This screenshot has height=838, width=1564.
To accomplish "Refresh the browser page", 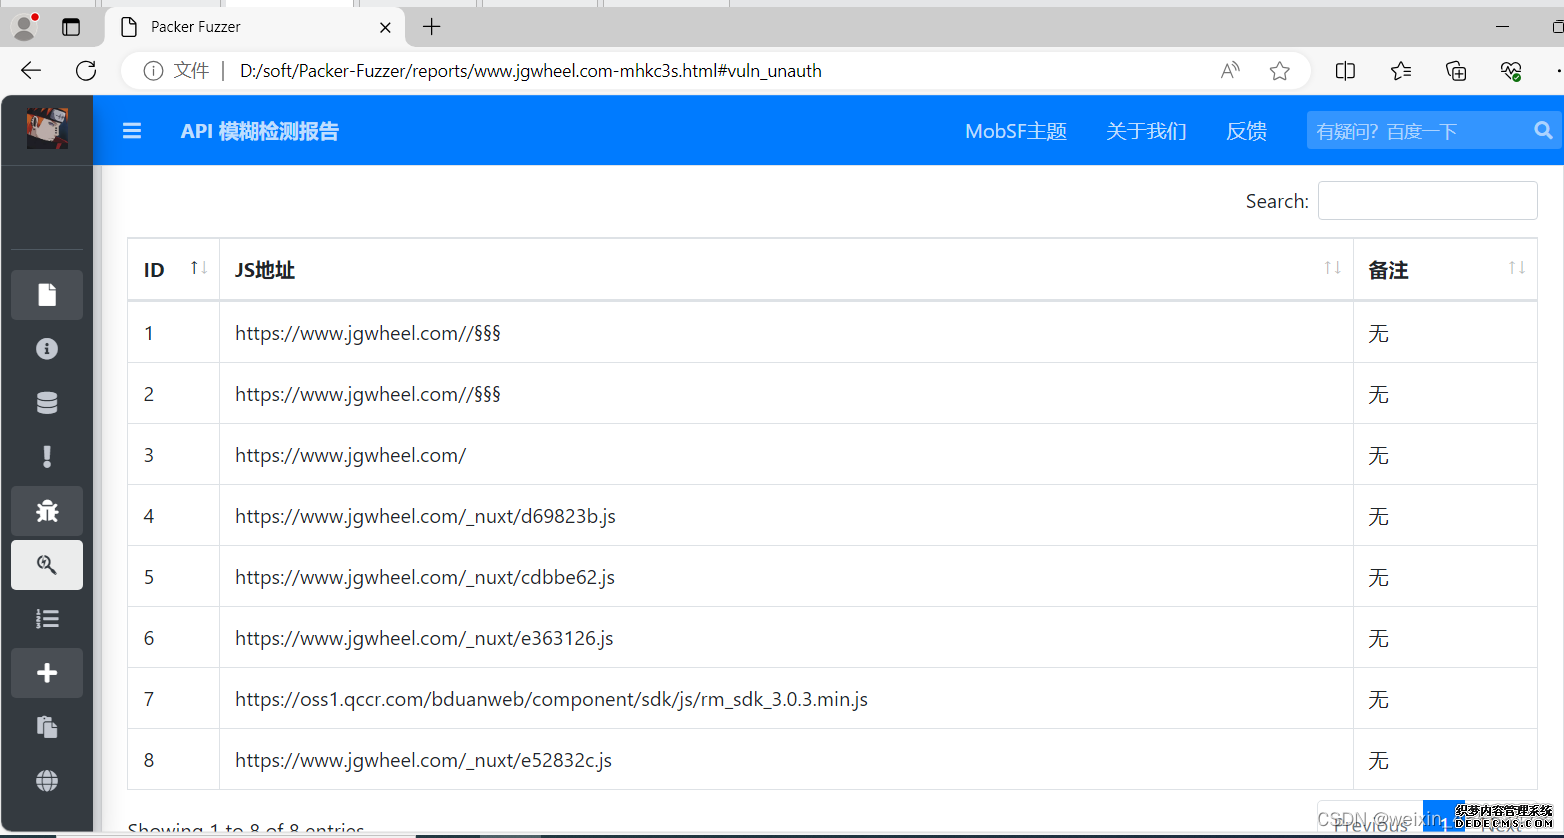I will tap(86, 70).
